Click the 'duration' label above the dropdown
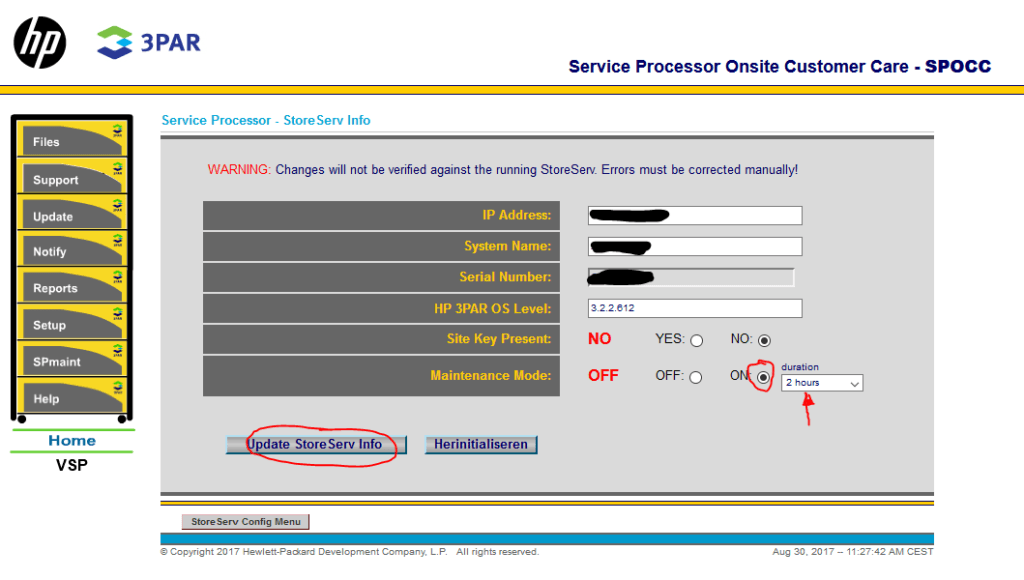This screenshot has width=1024, height=580. [x=800, y=367]
